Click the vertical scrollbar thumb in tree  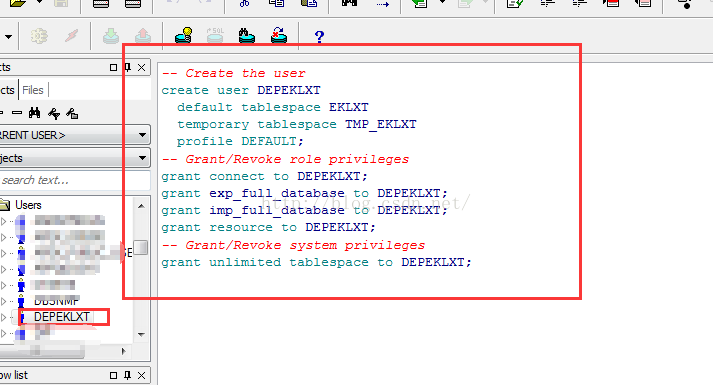[x=141, y=247]
